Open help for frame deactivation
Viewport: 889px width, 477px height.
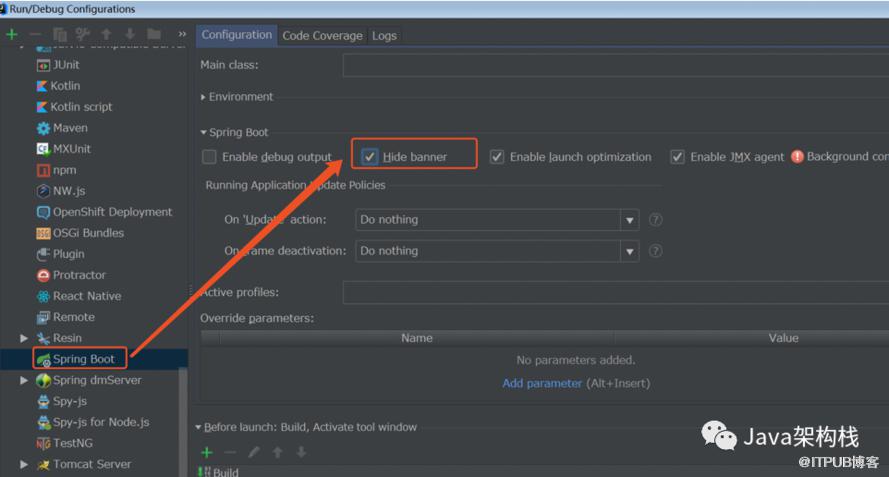pos(655,251)
